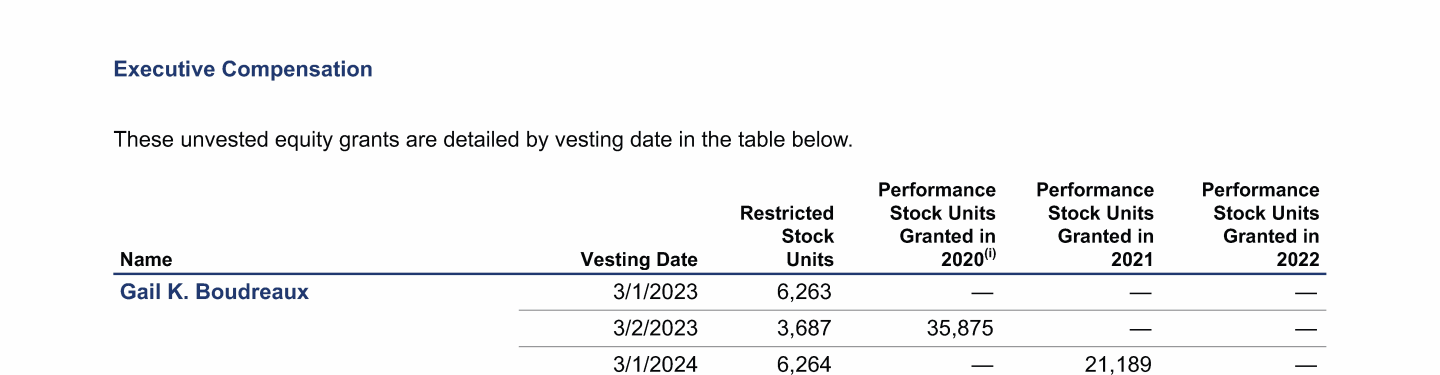Click the 21,189 performance units value
Viewport: 1440px width, 375px height.
1118,364
